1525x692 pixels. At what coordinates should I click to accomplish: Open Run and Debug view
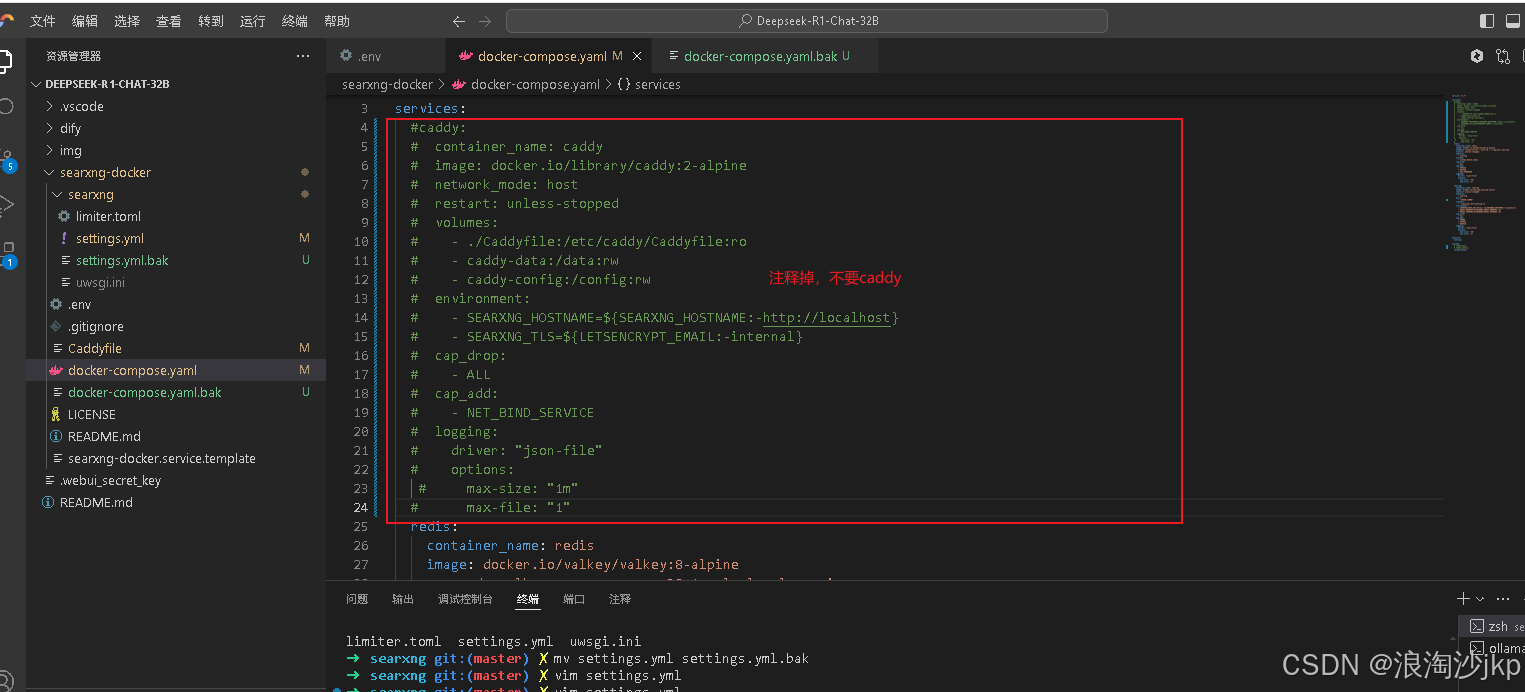[5, 205]
